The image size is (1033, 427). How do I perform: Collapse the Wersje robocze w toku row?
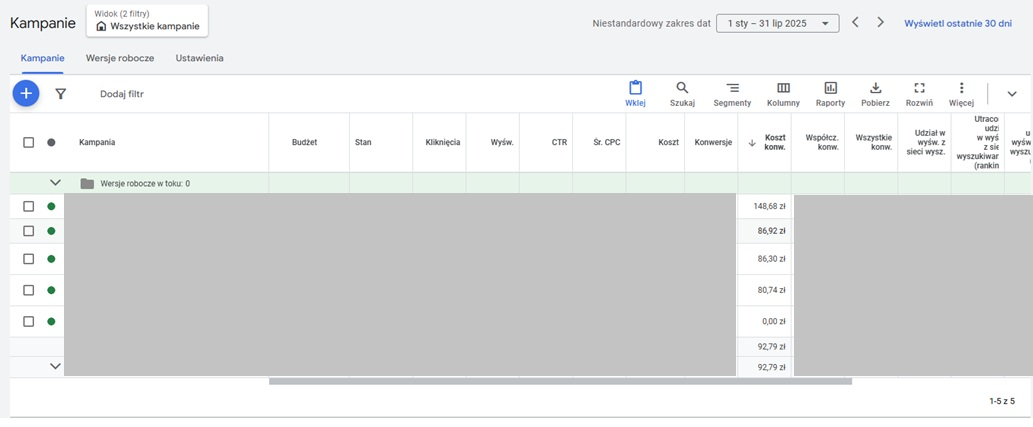tap(55, 183)
